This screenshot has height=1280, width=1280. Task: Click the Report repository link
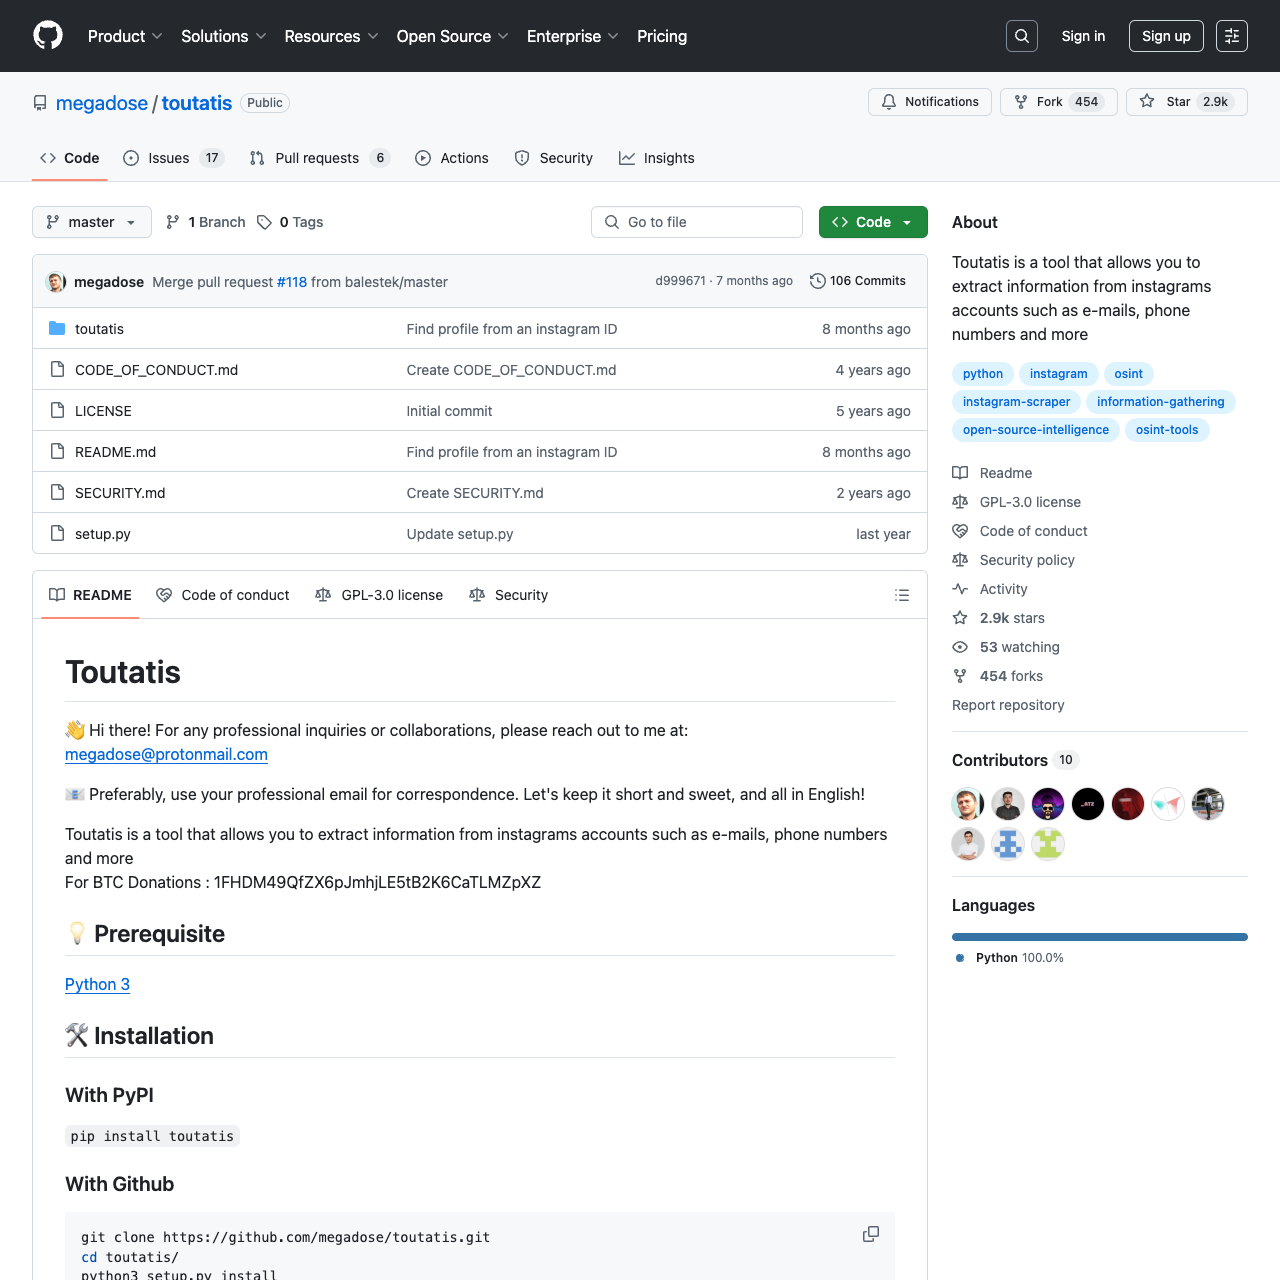[1008, 705]
